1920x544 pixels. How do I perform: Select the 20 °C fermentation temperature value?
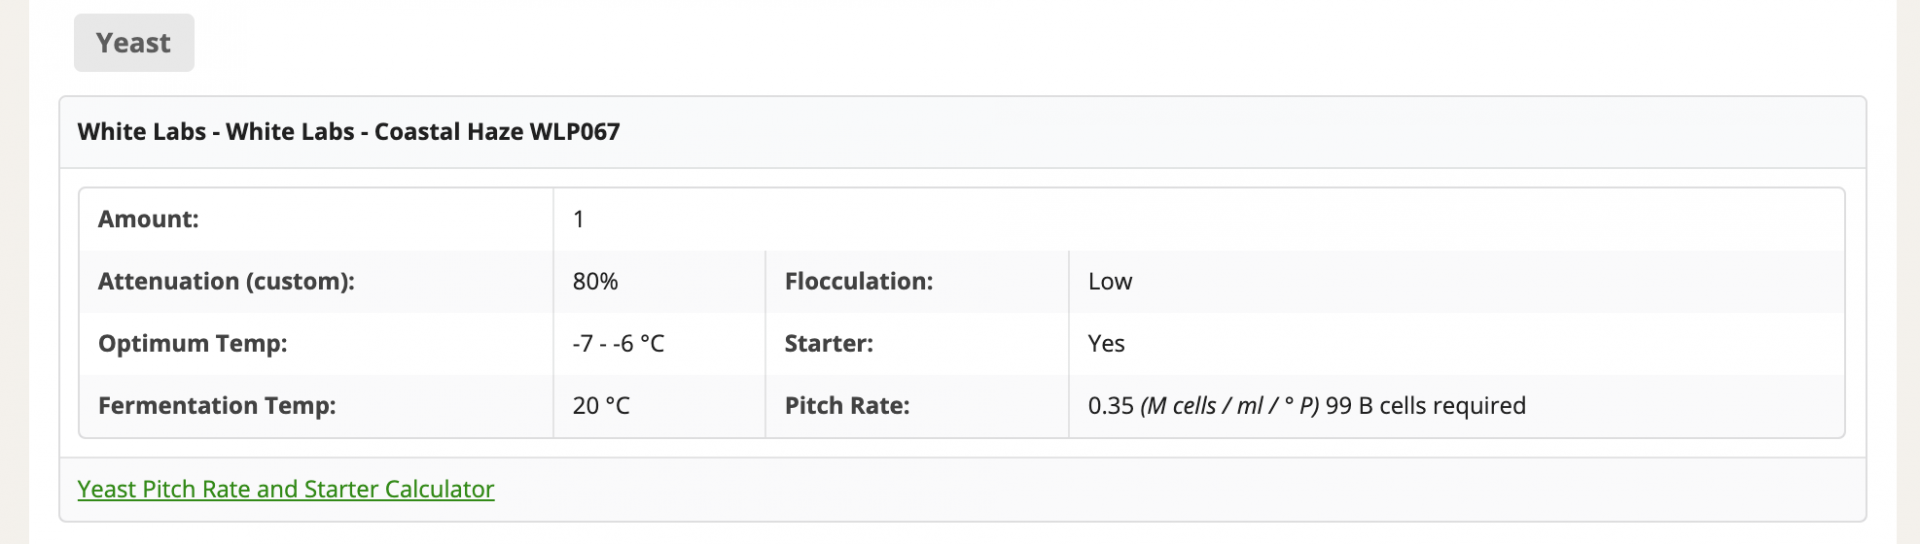[x=601, y=405]
